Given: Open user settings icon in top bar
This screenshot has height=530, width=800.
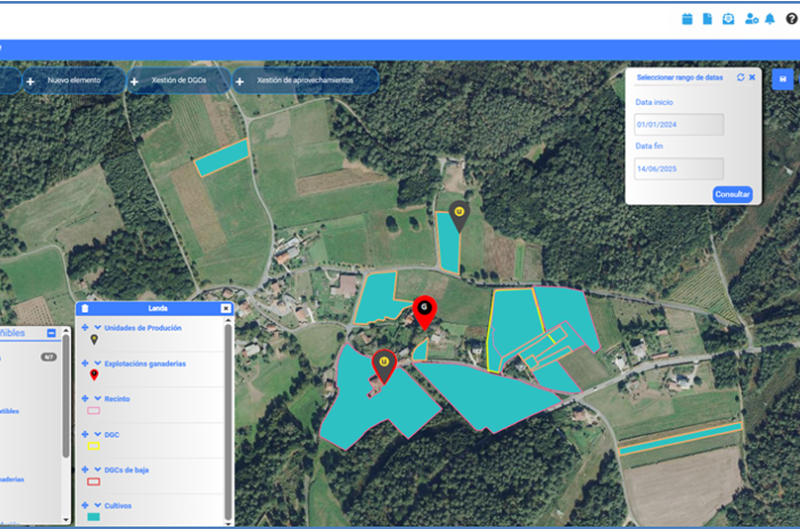Looking at the screenshot, I should click(x=752, y=19).
